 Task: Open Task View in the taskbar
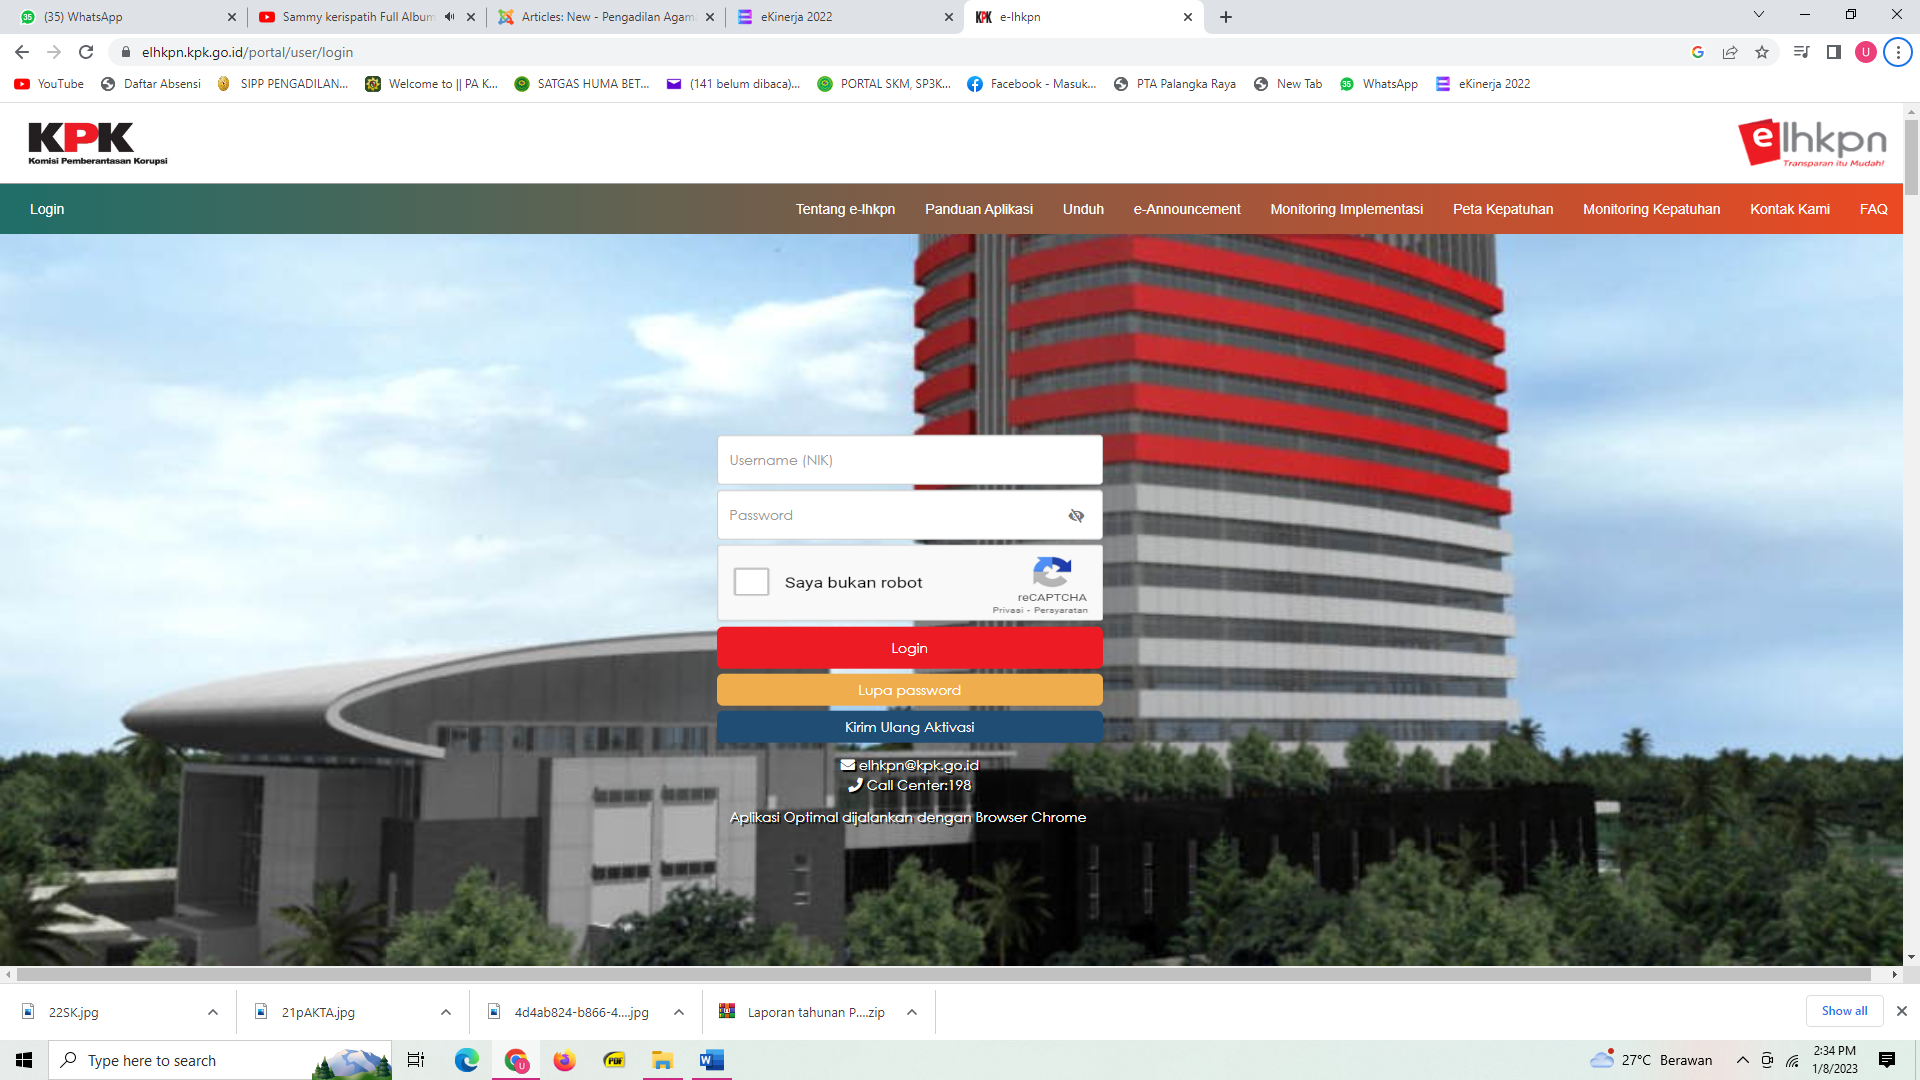coord(416,1060)
